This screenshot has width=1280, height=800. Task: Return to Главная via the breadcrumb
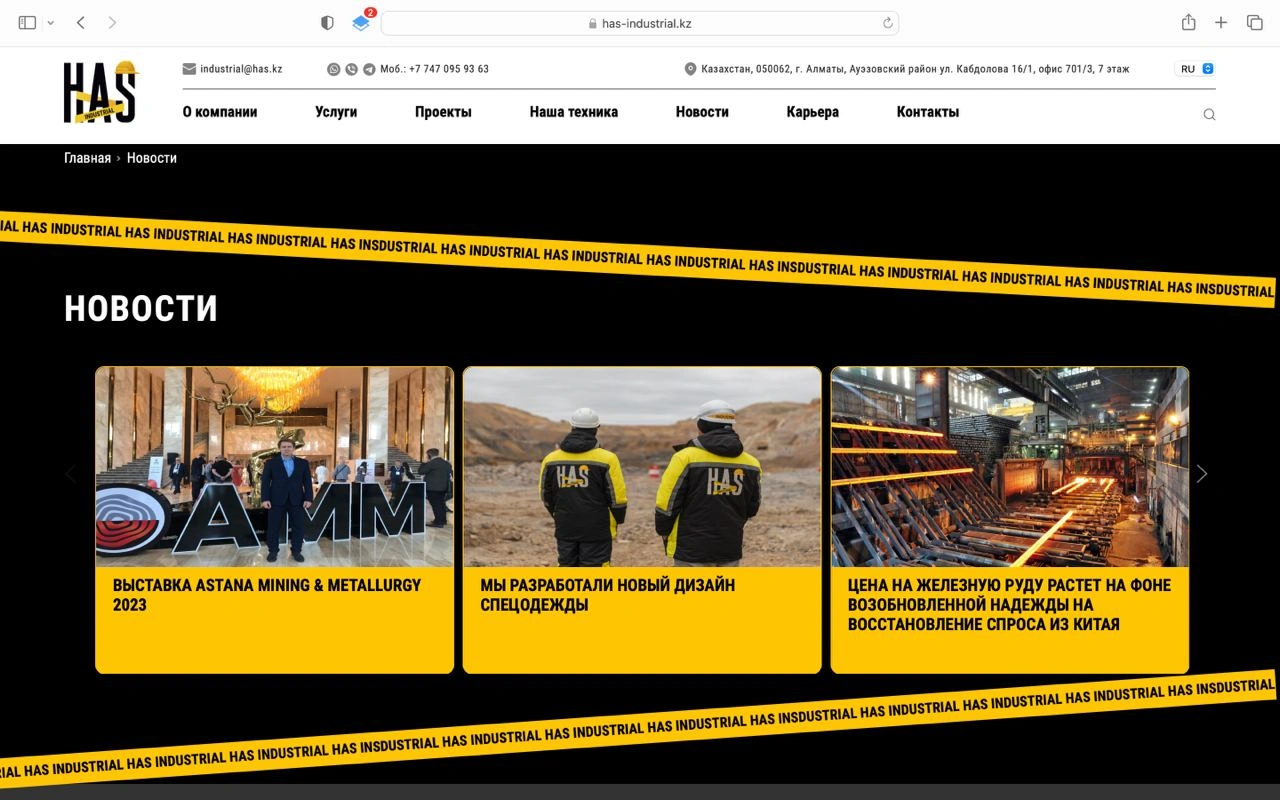(87, 158)
